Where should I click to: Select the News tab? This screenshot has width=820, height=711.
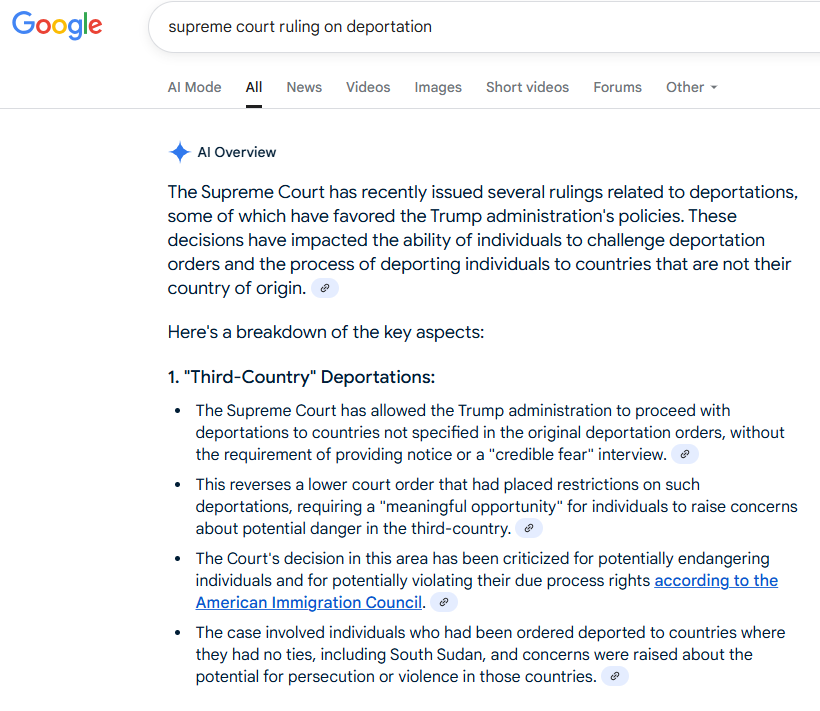tap(304, 87)
